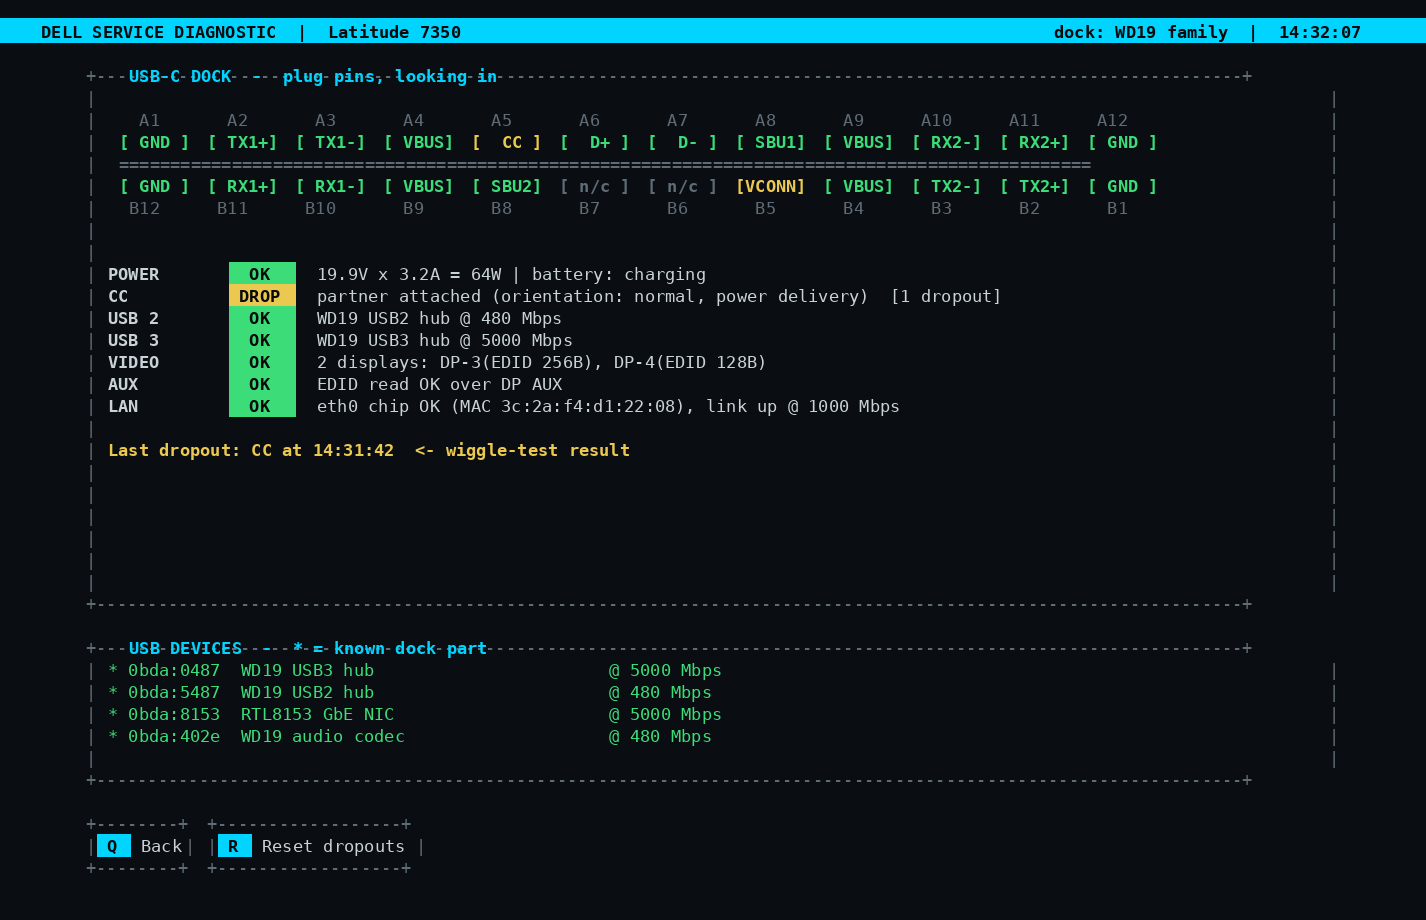Click the B8 pin label
The height and width of the screenshot is (920, 1426).
tap(501, 208)
